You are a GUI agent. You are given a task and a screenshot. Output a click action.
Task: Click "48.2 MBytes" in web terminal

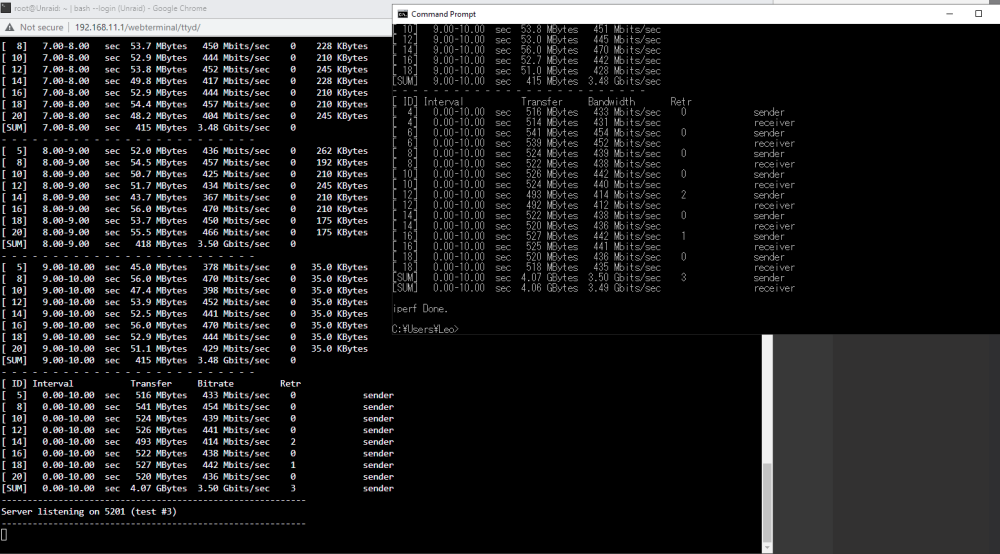coord(159,116)
